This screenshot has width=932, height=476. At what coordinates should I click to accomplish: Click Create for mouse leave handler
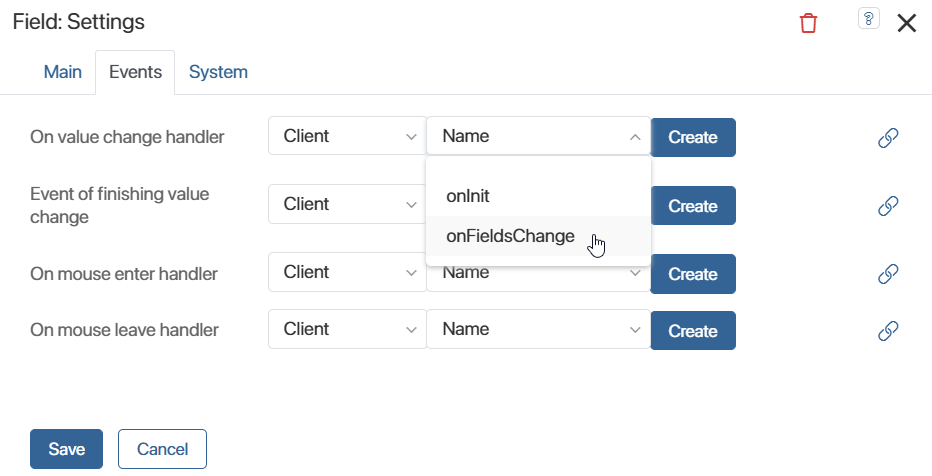click(693, 330)
